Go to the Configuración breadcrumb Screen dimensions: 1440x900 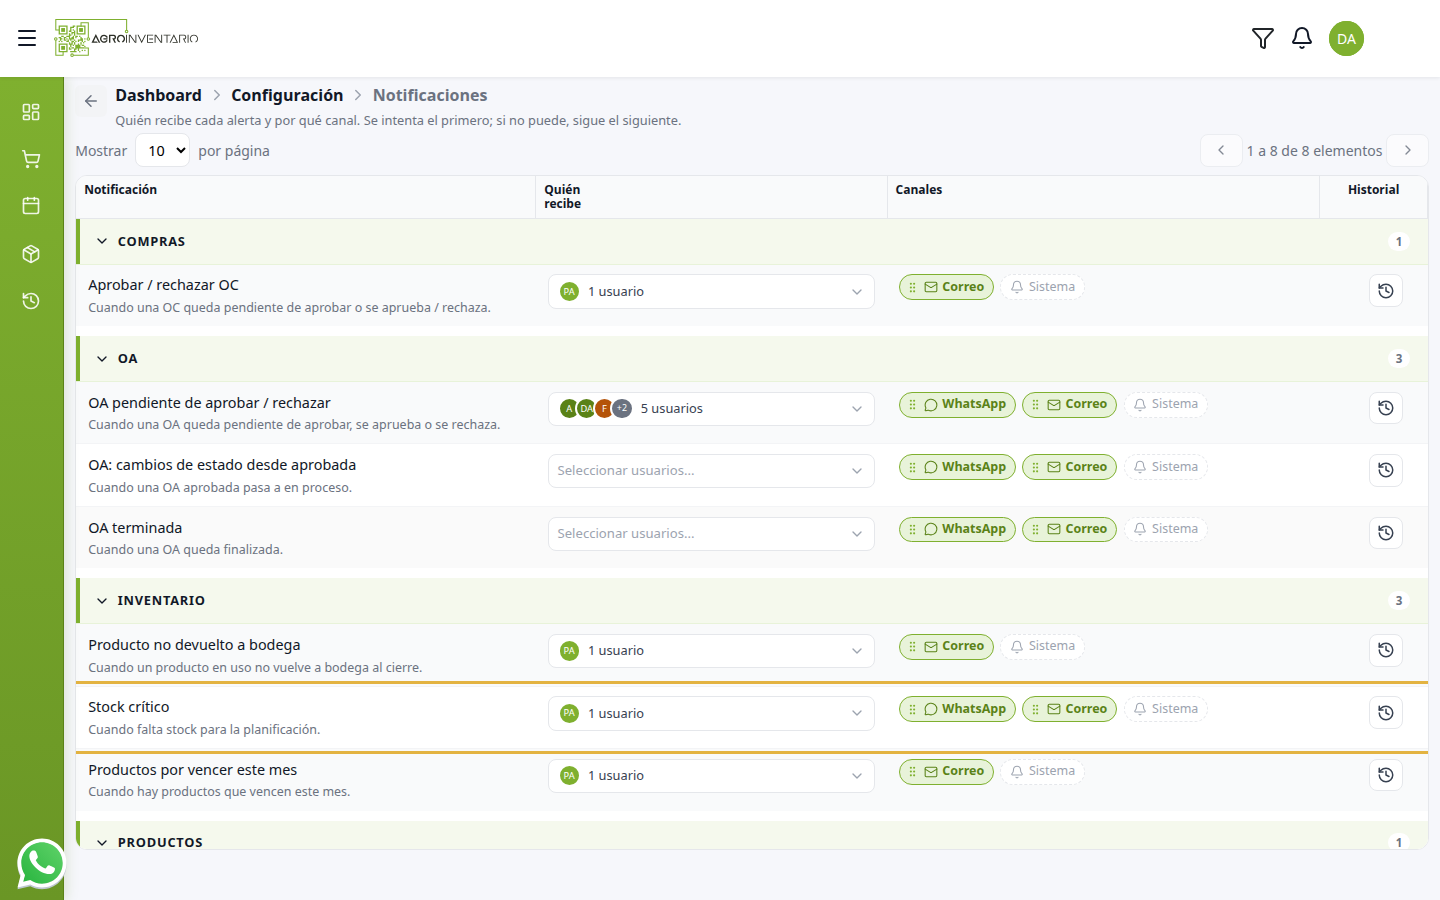coord(287,95)
